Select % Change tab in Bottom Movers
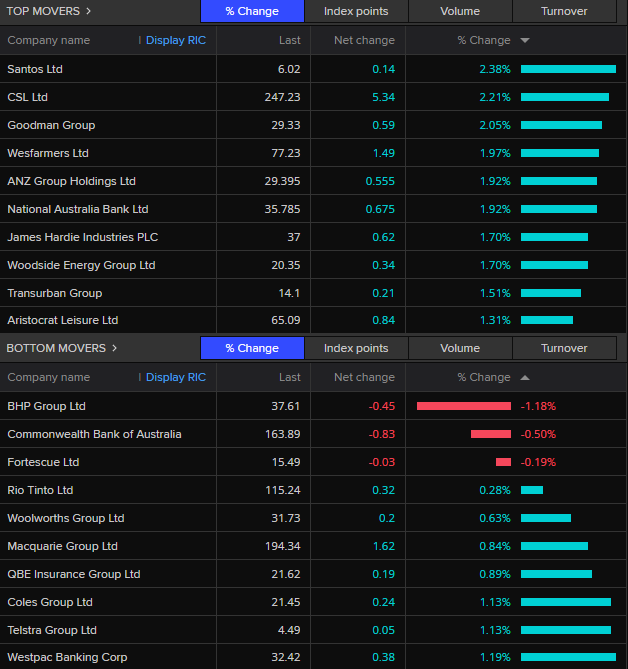 point(252,348)
